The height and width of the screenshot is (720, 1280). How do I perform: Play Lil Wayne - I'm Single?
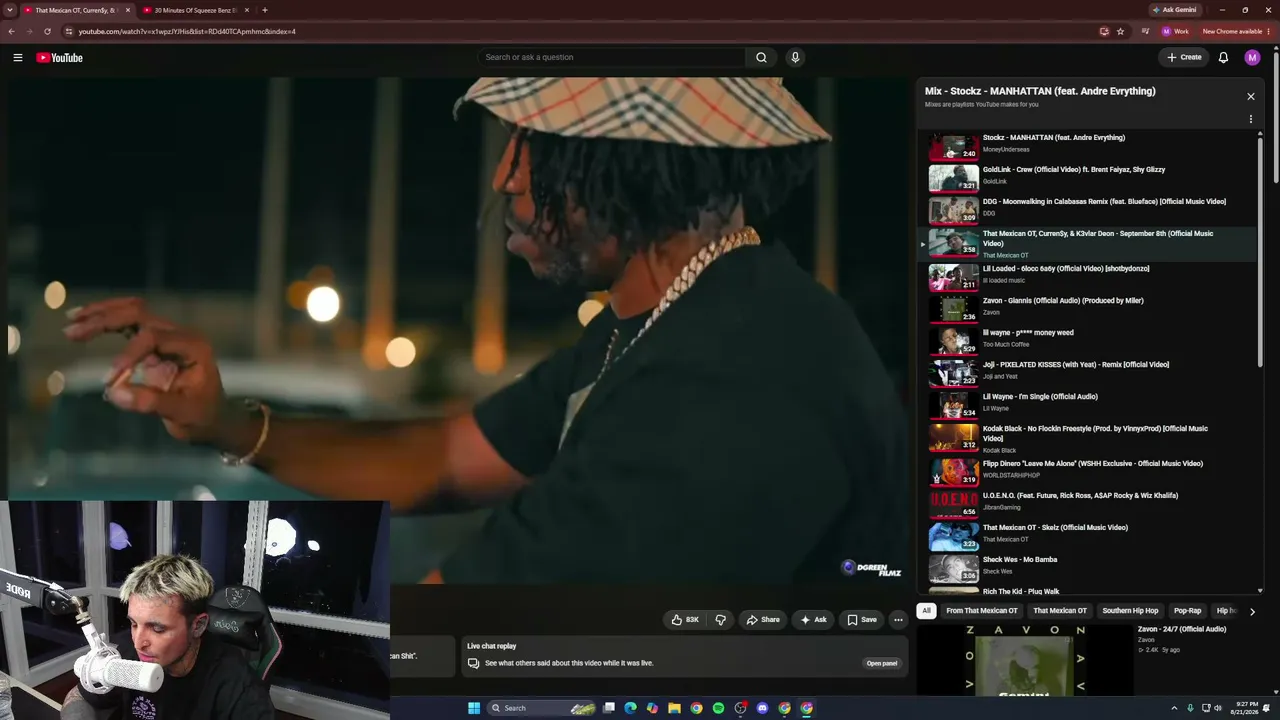coord(1088,404)
